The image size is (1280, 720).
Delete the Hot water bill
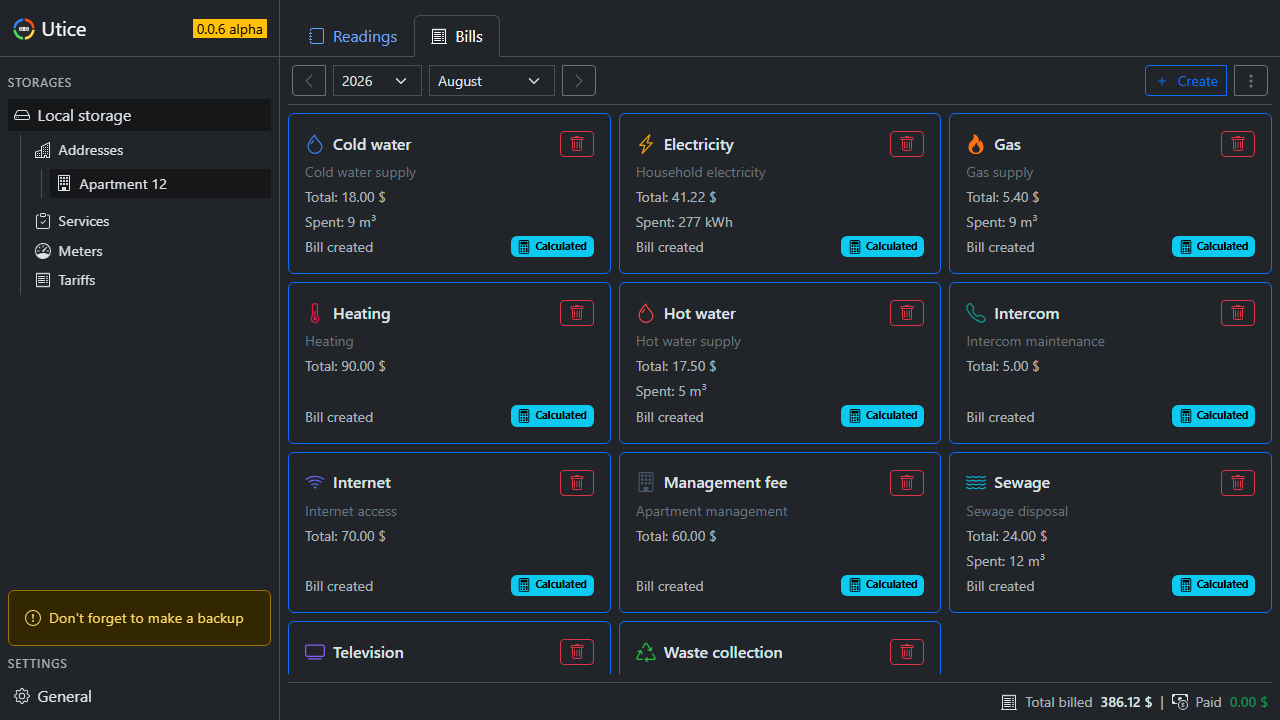[907, 313]
